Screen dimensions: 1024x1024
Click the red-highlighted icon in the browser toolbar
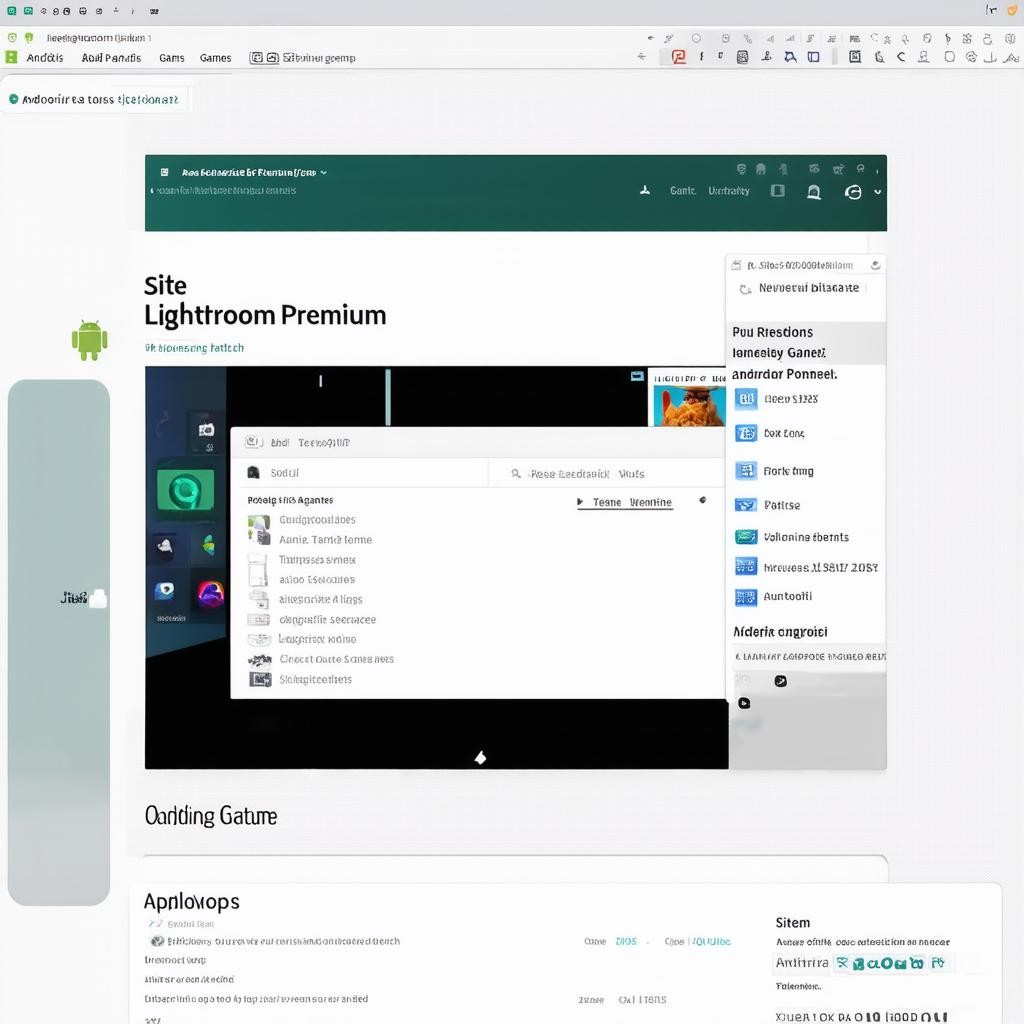coord(678,57)
